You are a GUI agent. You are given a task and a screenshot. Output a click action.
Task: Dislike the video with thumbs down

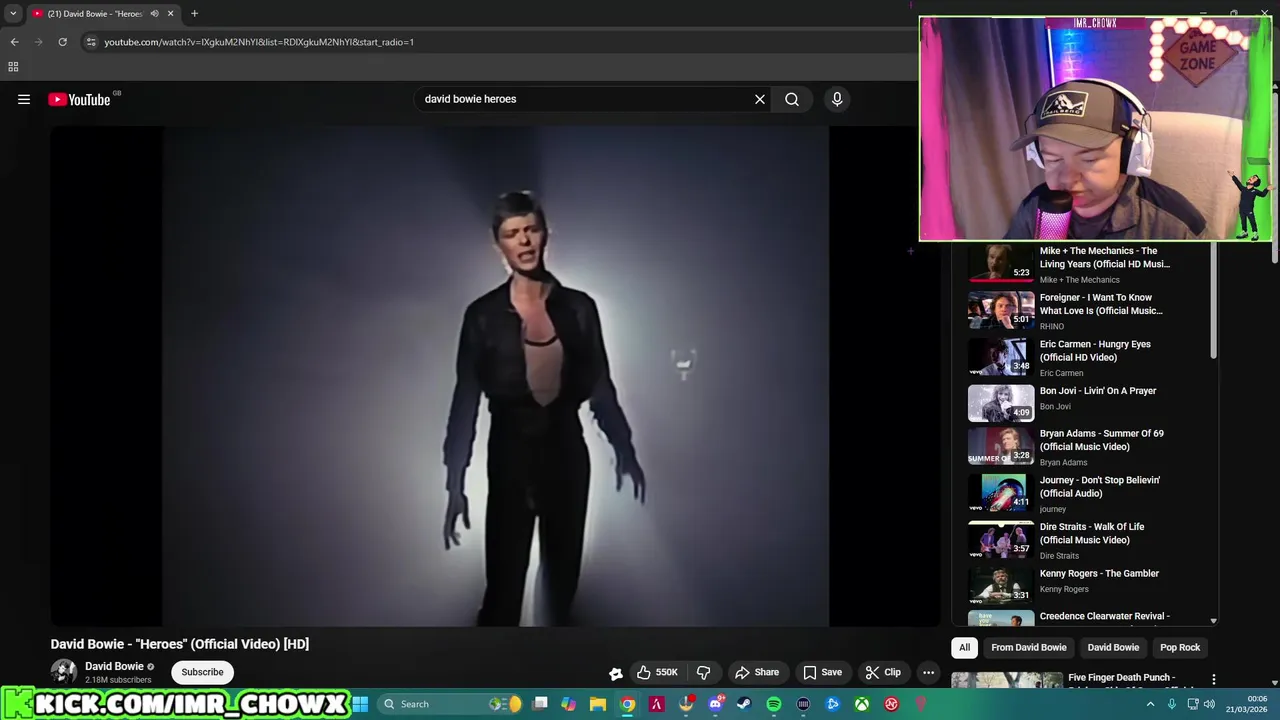tap(704, 672)
